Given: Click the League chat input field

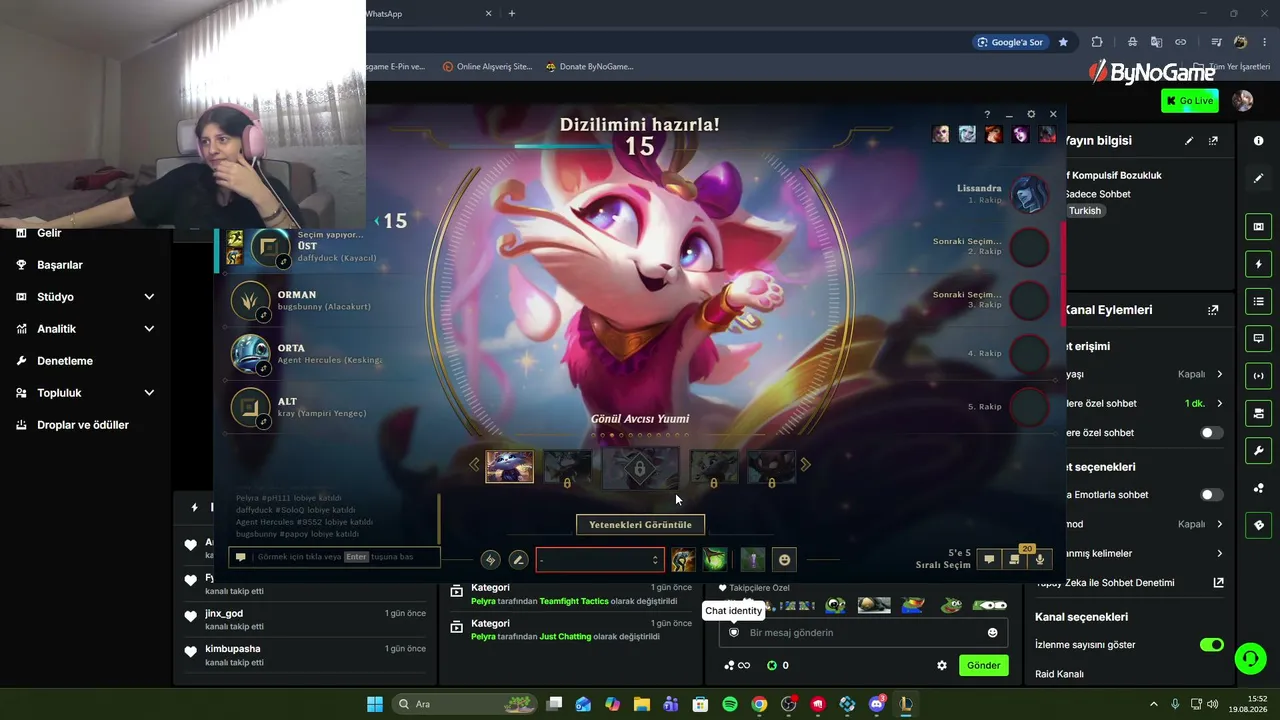Looking at the screenshot, I should point(334,557).
